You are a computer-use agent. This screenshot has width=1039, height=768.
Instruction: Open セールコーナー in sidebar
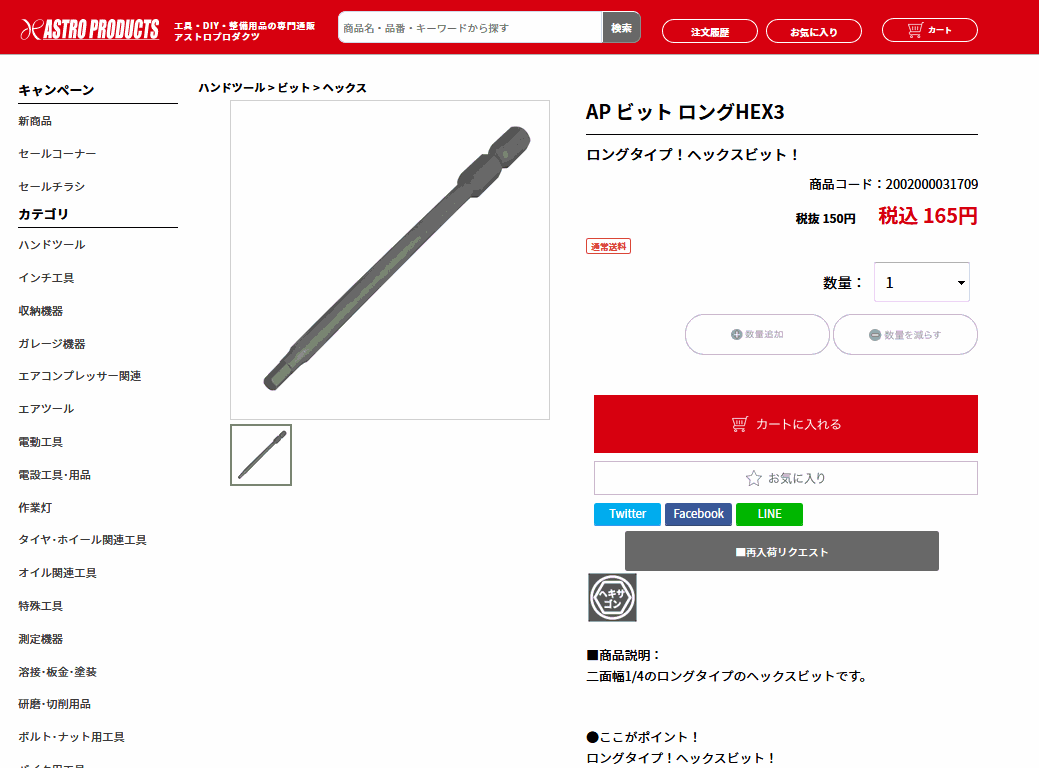pos(57,154)
